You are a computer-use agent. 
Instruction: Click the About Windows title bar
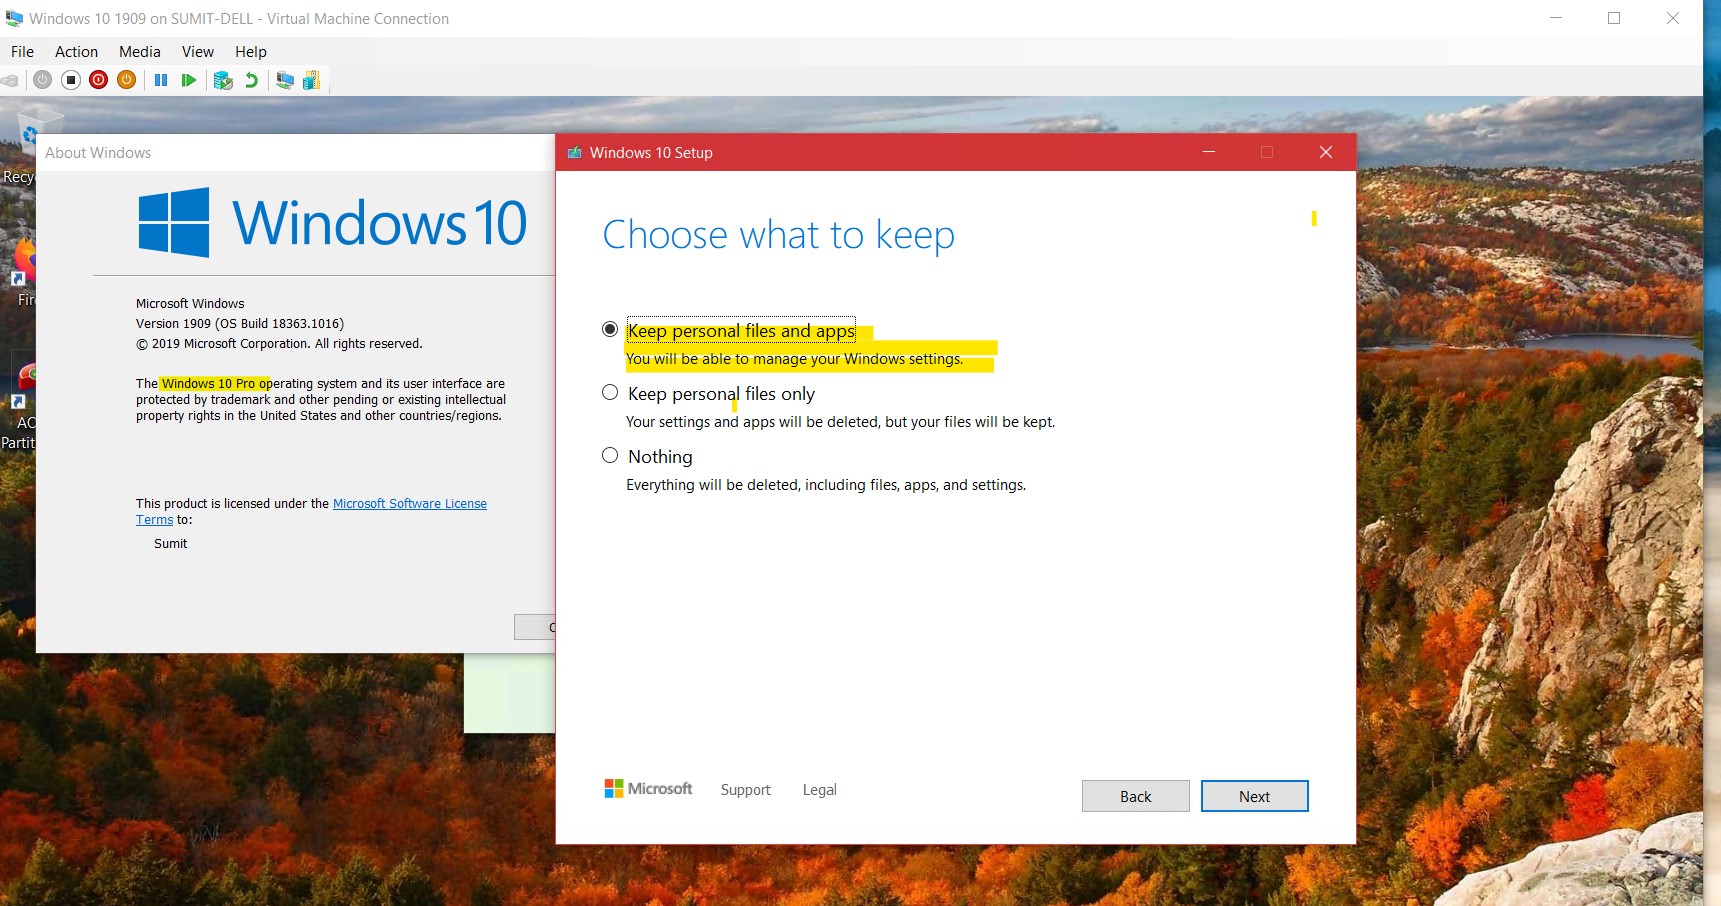(x=296, y=152)
